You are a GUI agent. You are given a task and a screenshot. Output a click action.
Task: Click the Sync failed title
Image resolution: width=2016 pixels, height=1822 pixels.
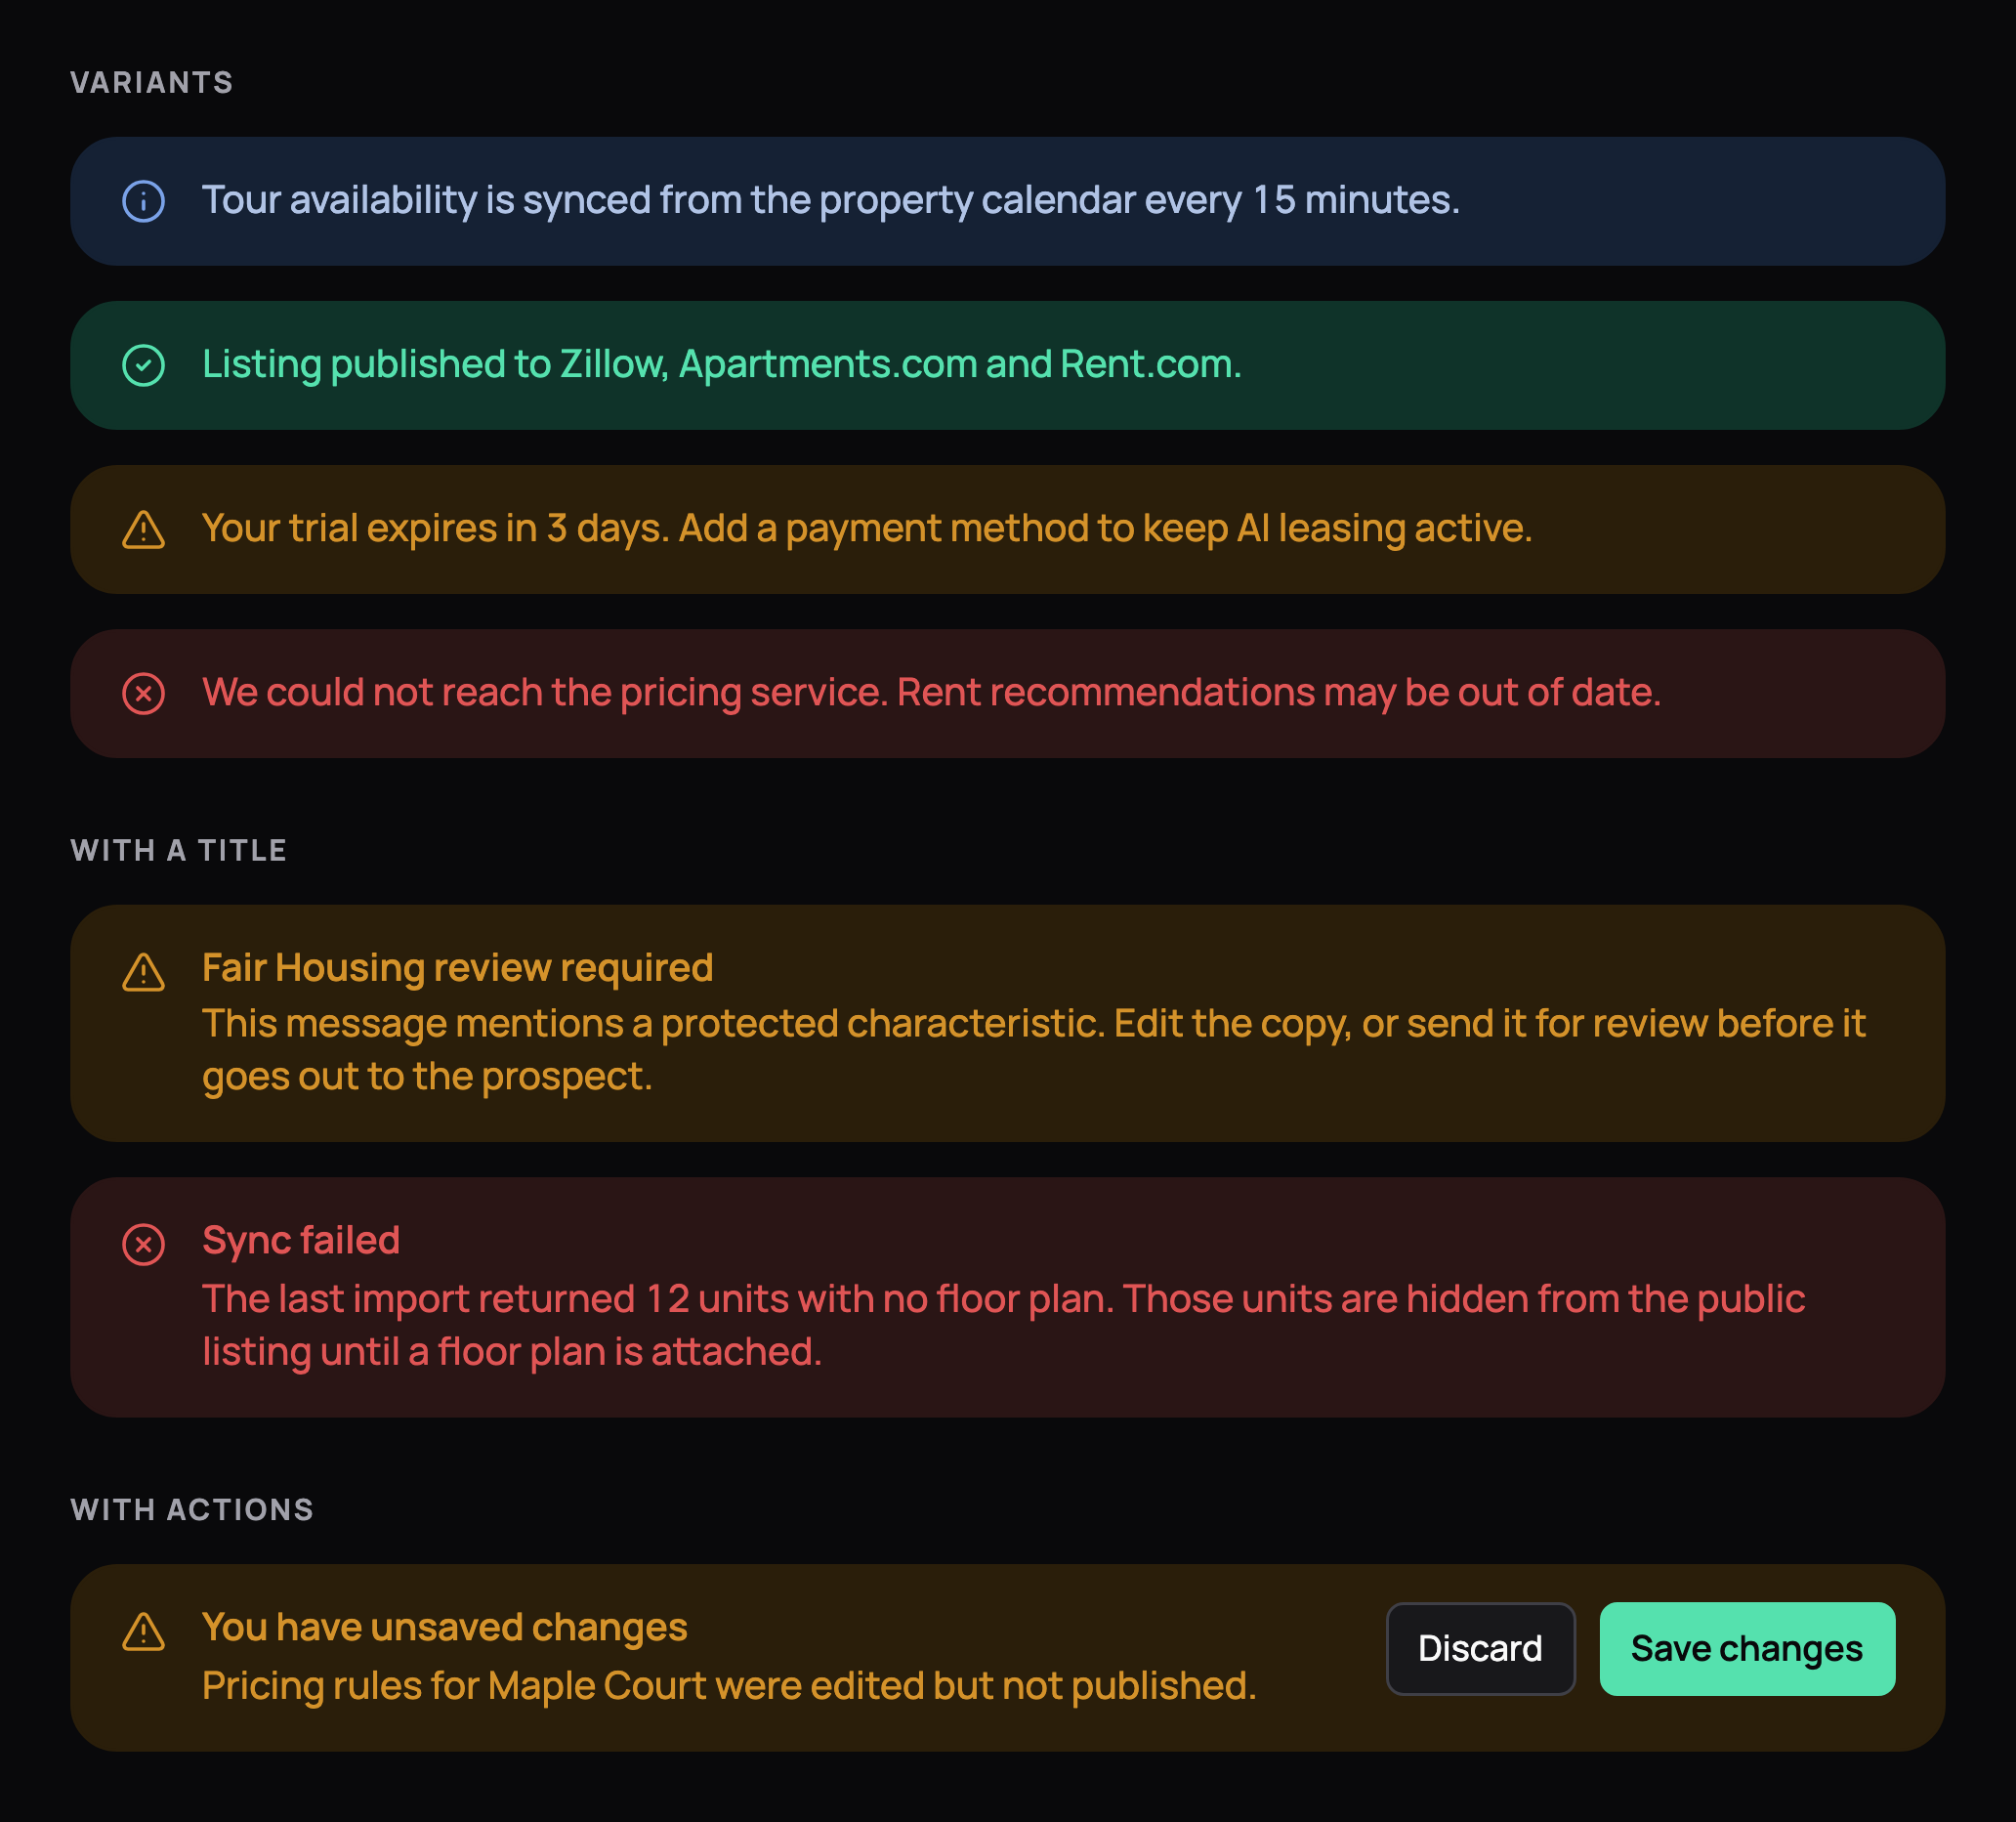point(301,1240)
